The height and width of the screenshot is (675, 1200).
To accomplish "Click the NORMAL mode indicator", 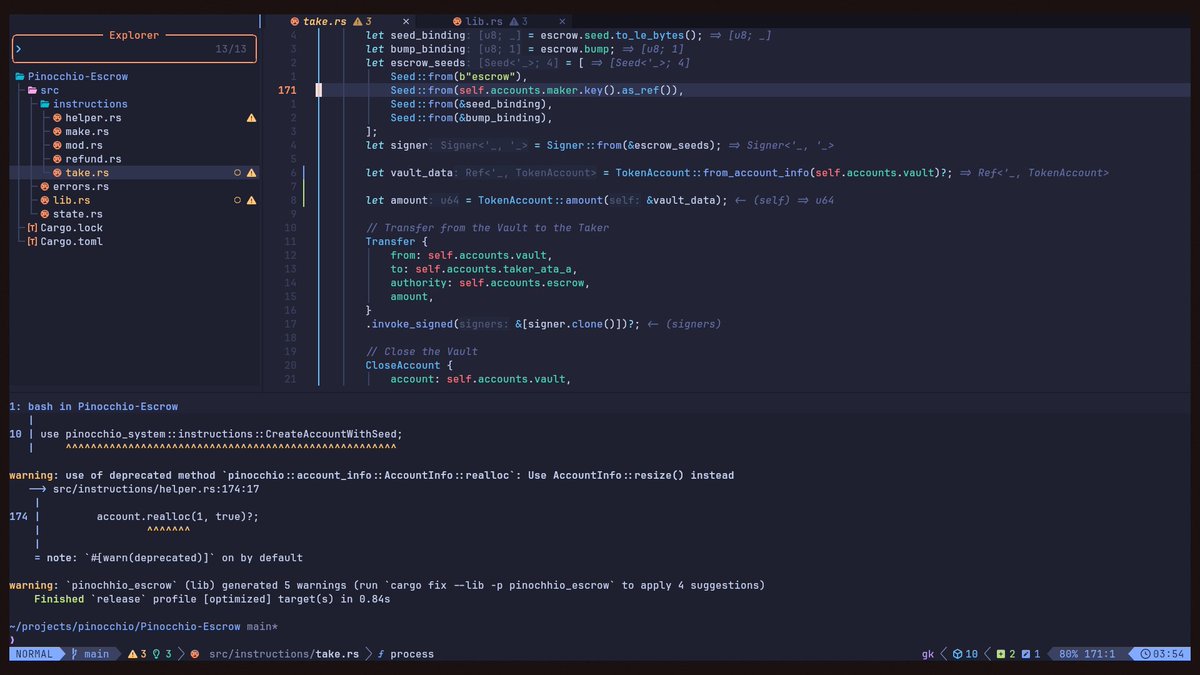I will click(x=36, y=654).
